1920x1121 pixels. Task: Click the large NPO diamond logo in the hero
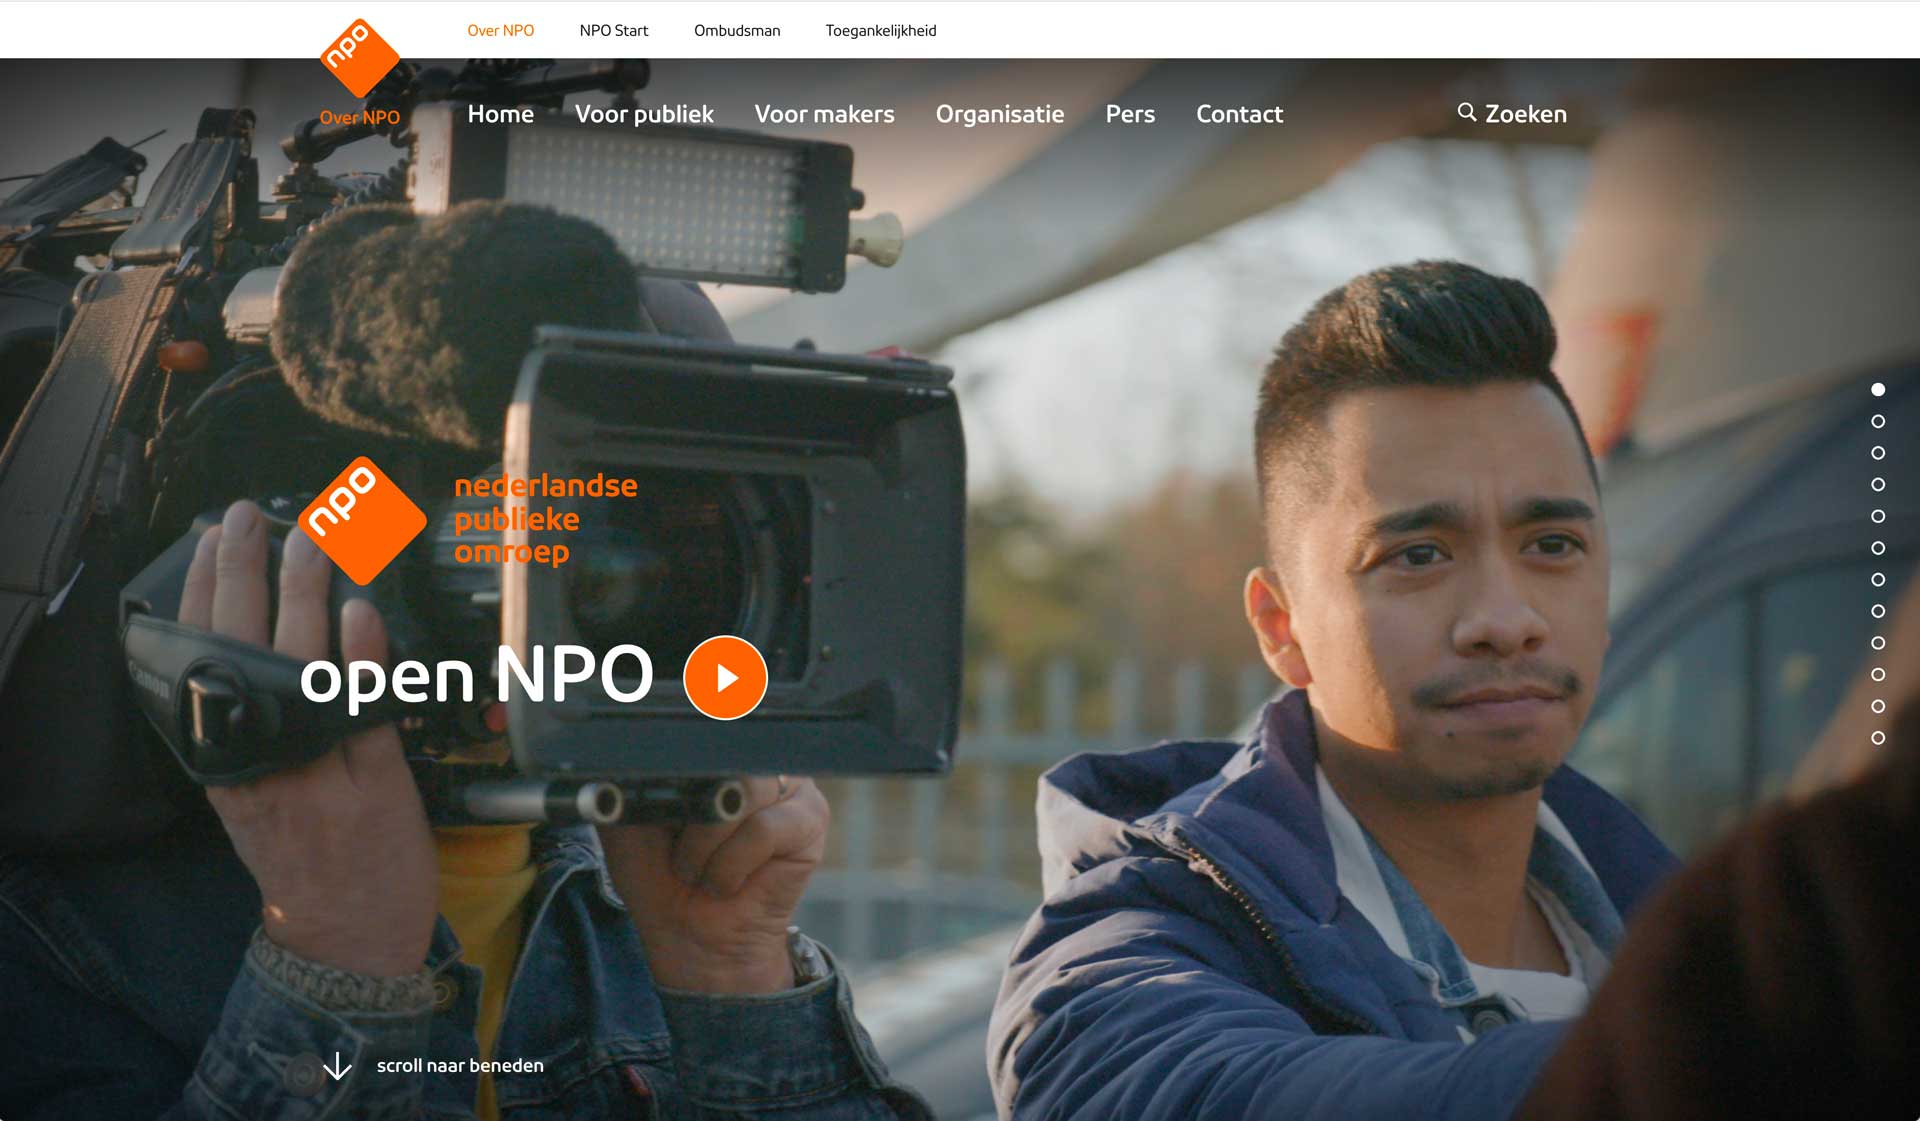click(x=362, y=520)
